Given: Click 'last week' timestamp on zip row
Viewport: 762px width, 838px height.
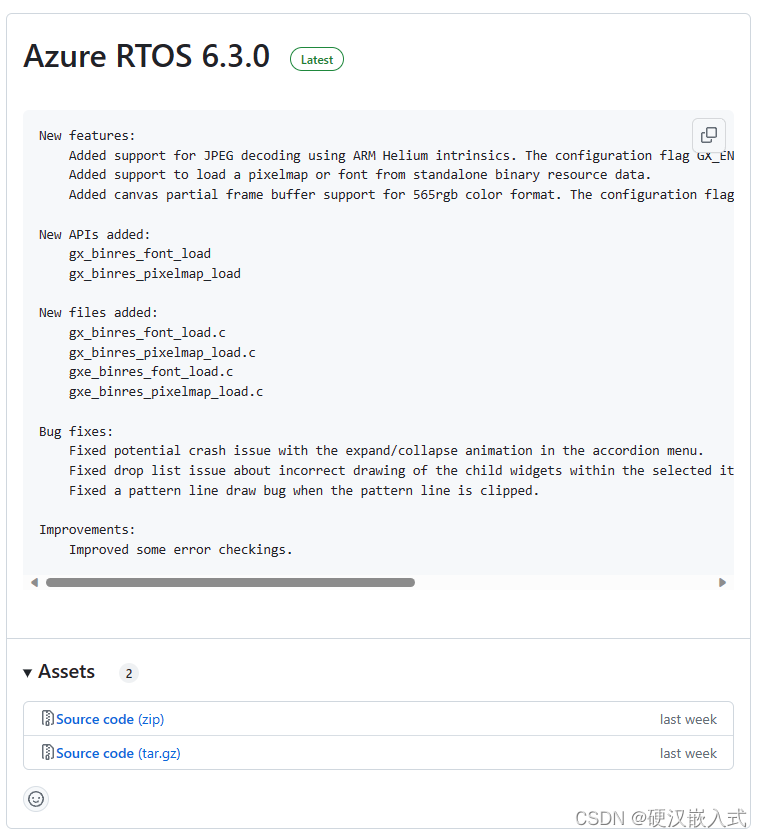Looking at the screenshot, I should [x=688, y=719].
